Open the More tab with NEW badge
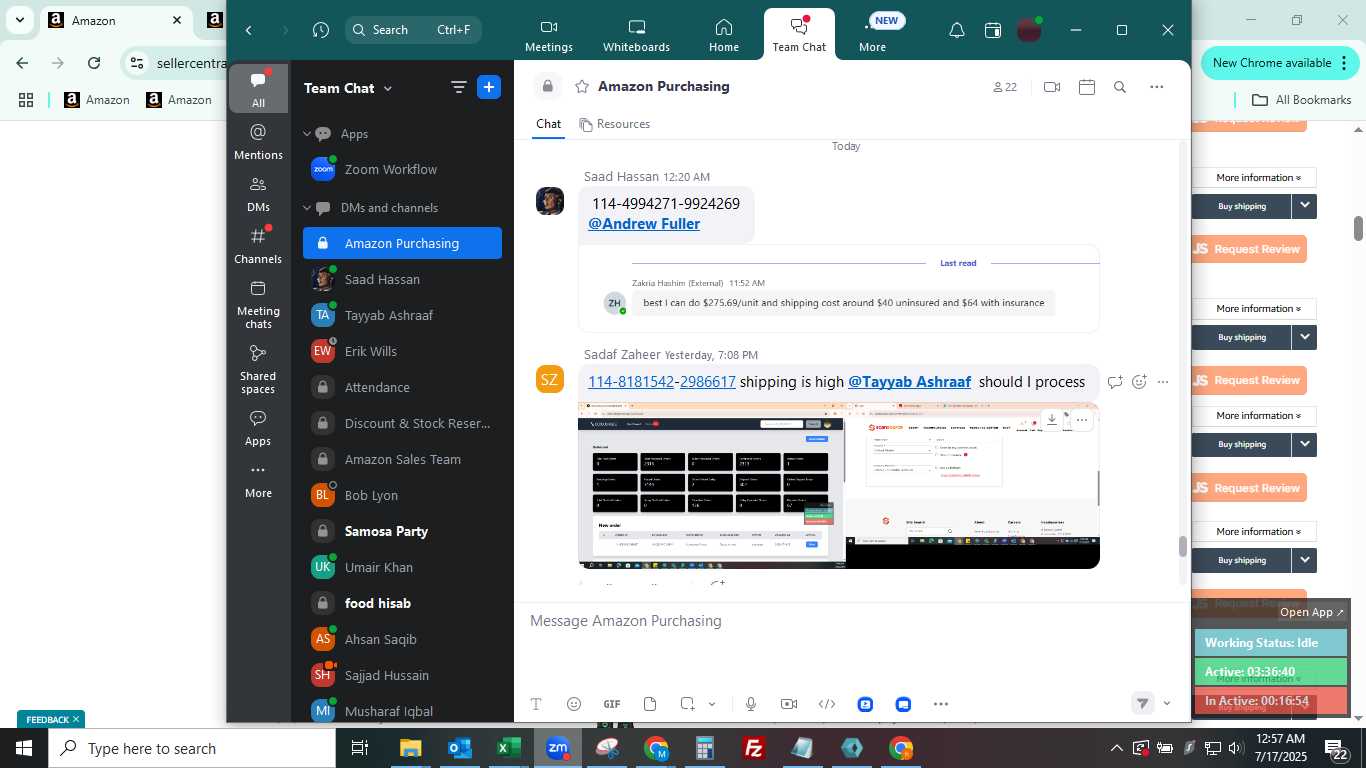This screenshot has width=1366, height=768. [872, 35]
